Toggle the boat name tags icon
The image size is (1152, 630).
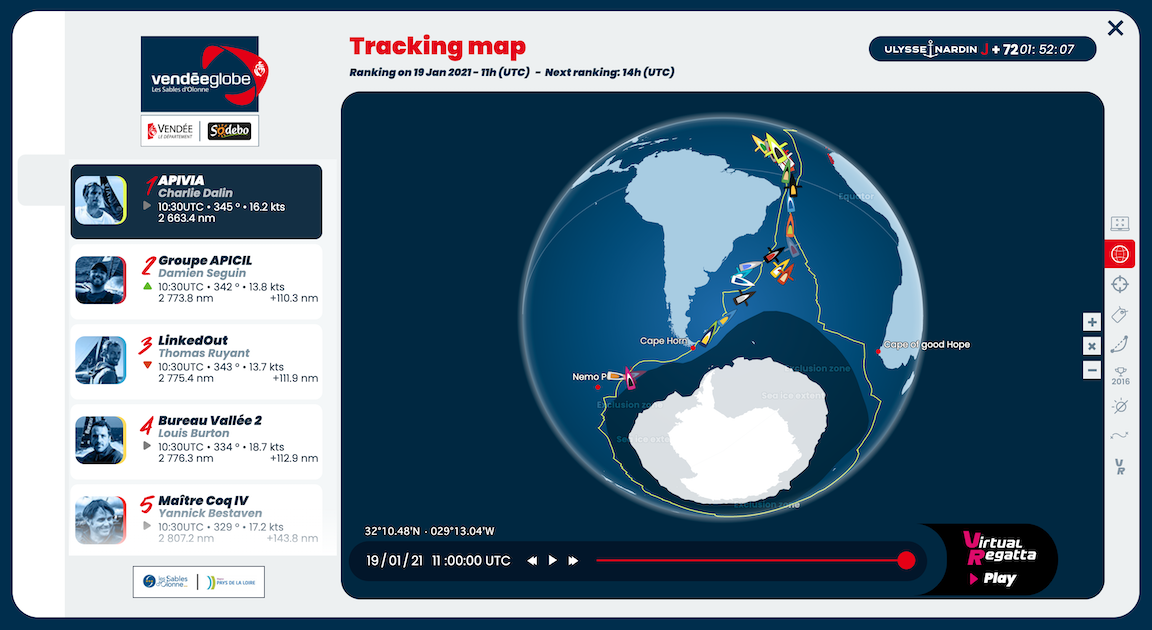pyautogui.click(x=1120, y=315)
